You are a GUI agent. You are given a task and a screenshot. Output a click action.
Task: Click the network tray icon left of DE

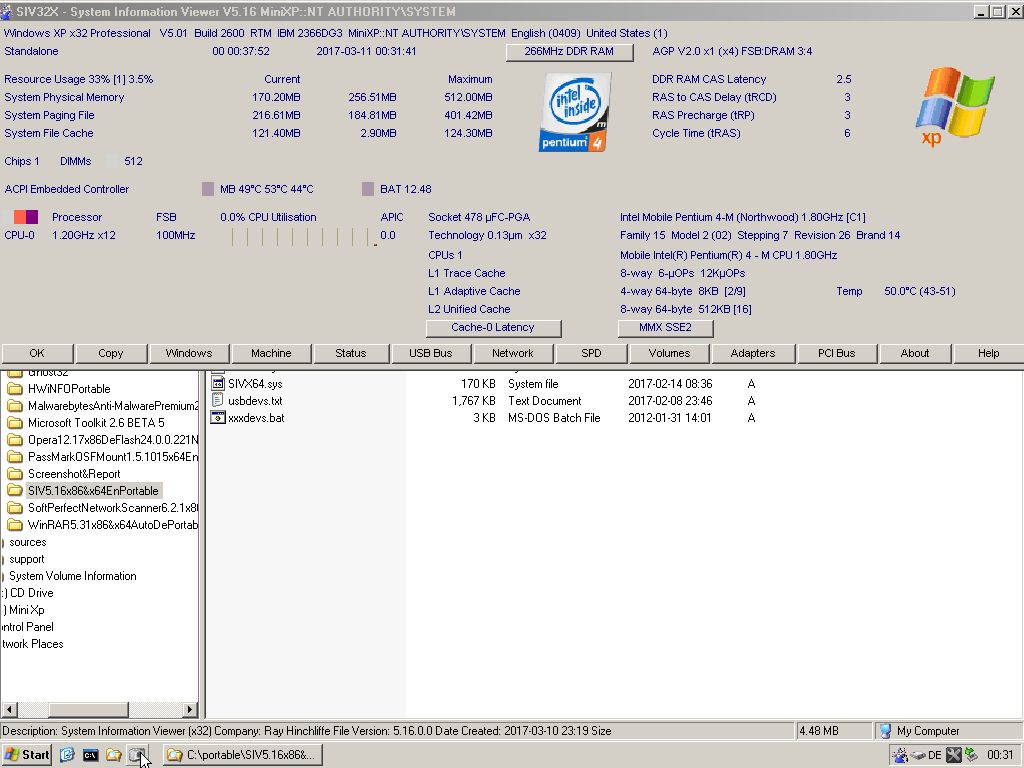point(900,755)
